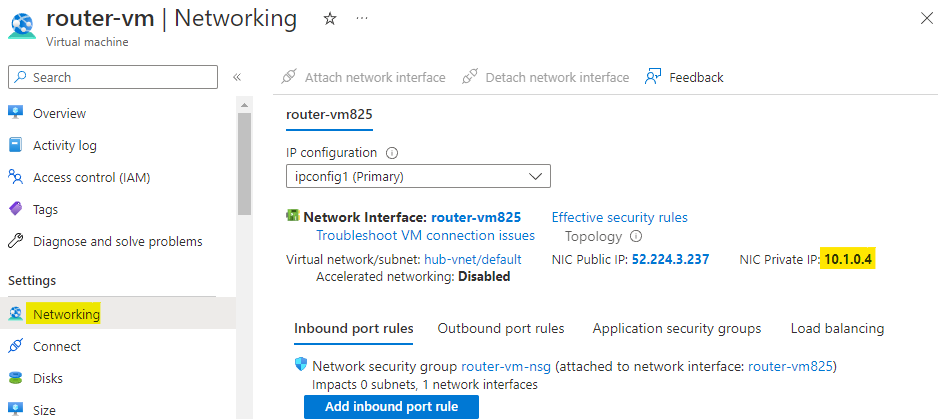Collapse the sidebar with the chevron icon
Screen dimensions: 938x419
pyautogui.click(x=237, y=77)
